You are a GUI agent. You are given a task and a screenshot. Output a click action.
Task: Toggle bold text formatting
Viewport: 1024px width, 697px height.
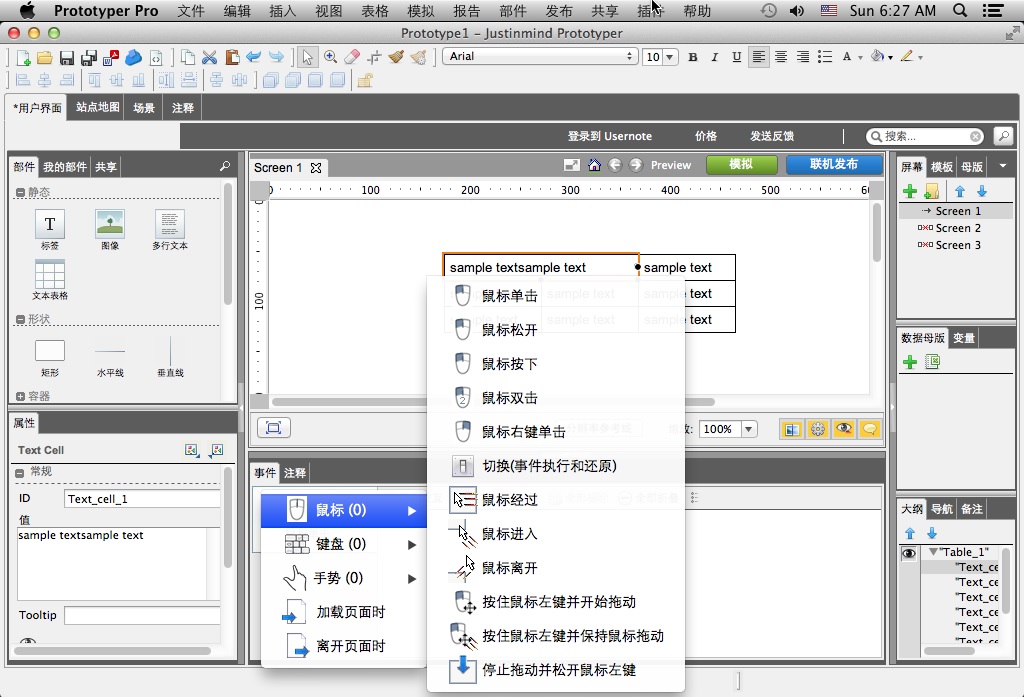pyautogui.click(x=692, y=57)
